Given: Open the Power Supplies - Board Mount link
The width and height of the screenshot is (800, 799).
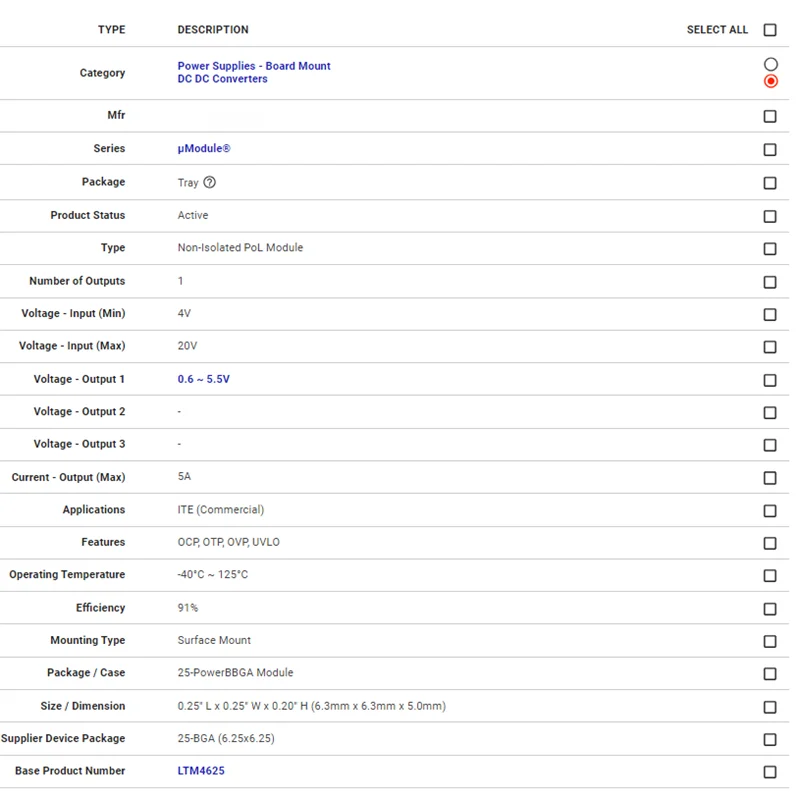Looking at the screenshot, I should click(x=254, y=66).
